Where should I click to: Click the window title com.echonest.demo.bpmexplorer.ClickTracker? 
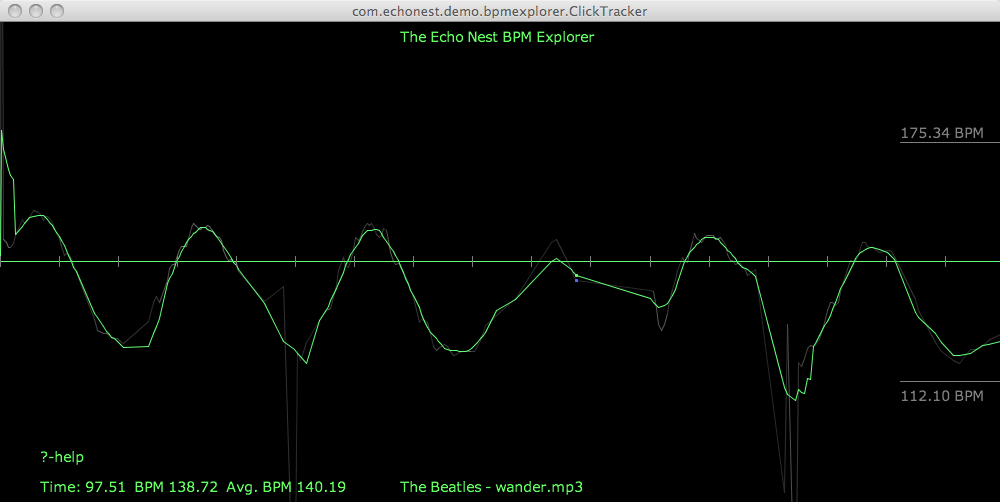[499, 10]
